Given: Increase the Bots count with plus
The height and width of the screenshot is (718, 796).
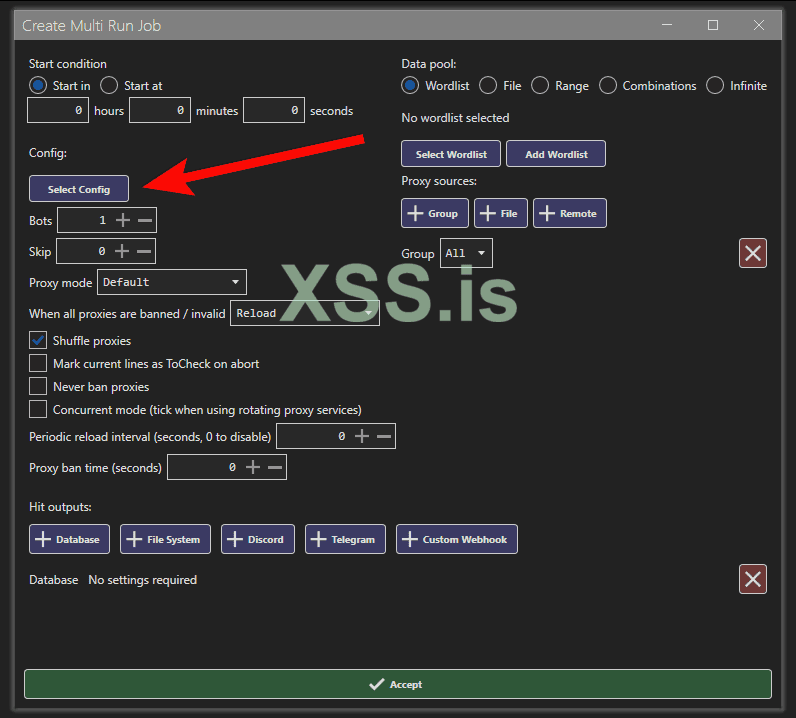Looking at the screenshot, I should [x=123, y=220].
